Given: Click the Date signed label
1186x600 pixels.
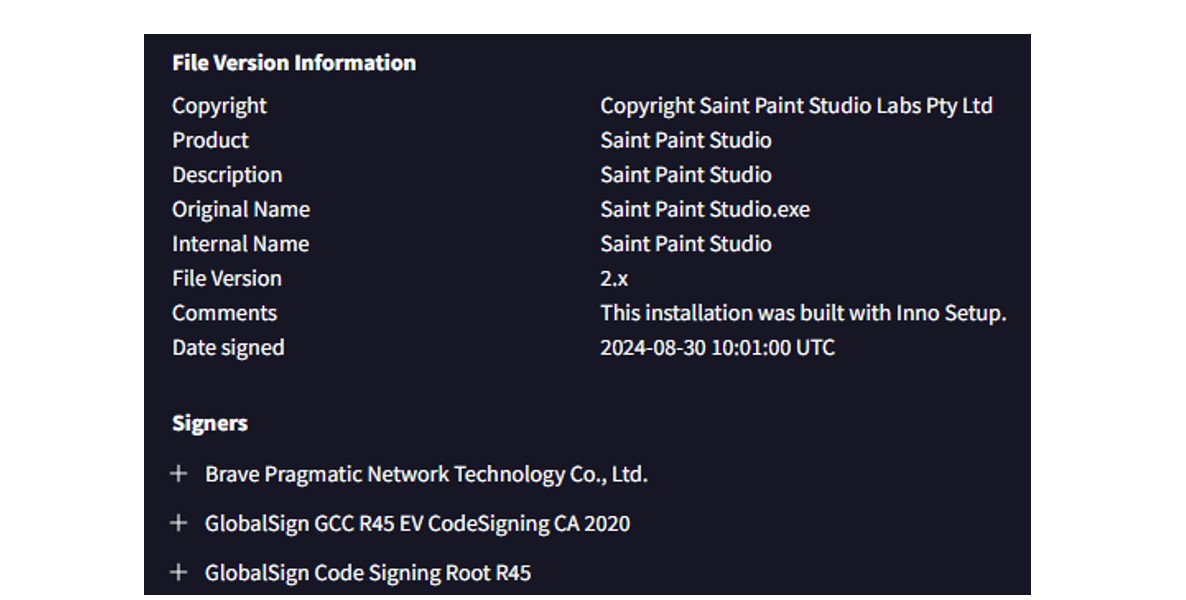Looking at the screenshot, I should tap(228, 347).
